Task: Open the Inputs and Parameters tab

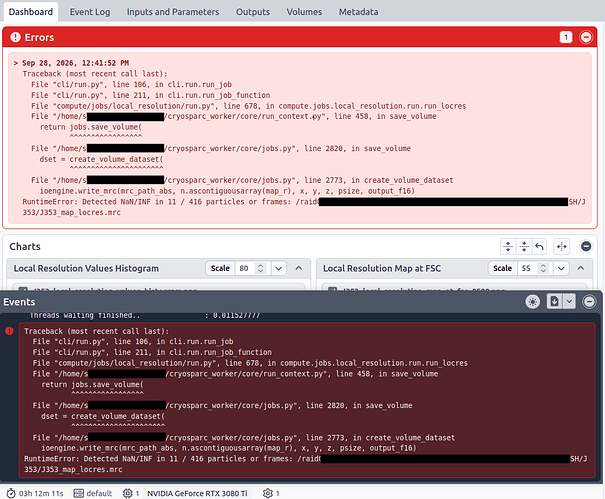Action: [x=173, y=12]
